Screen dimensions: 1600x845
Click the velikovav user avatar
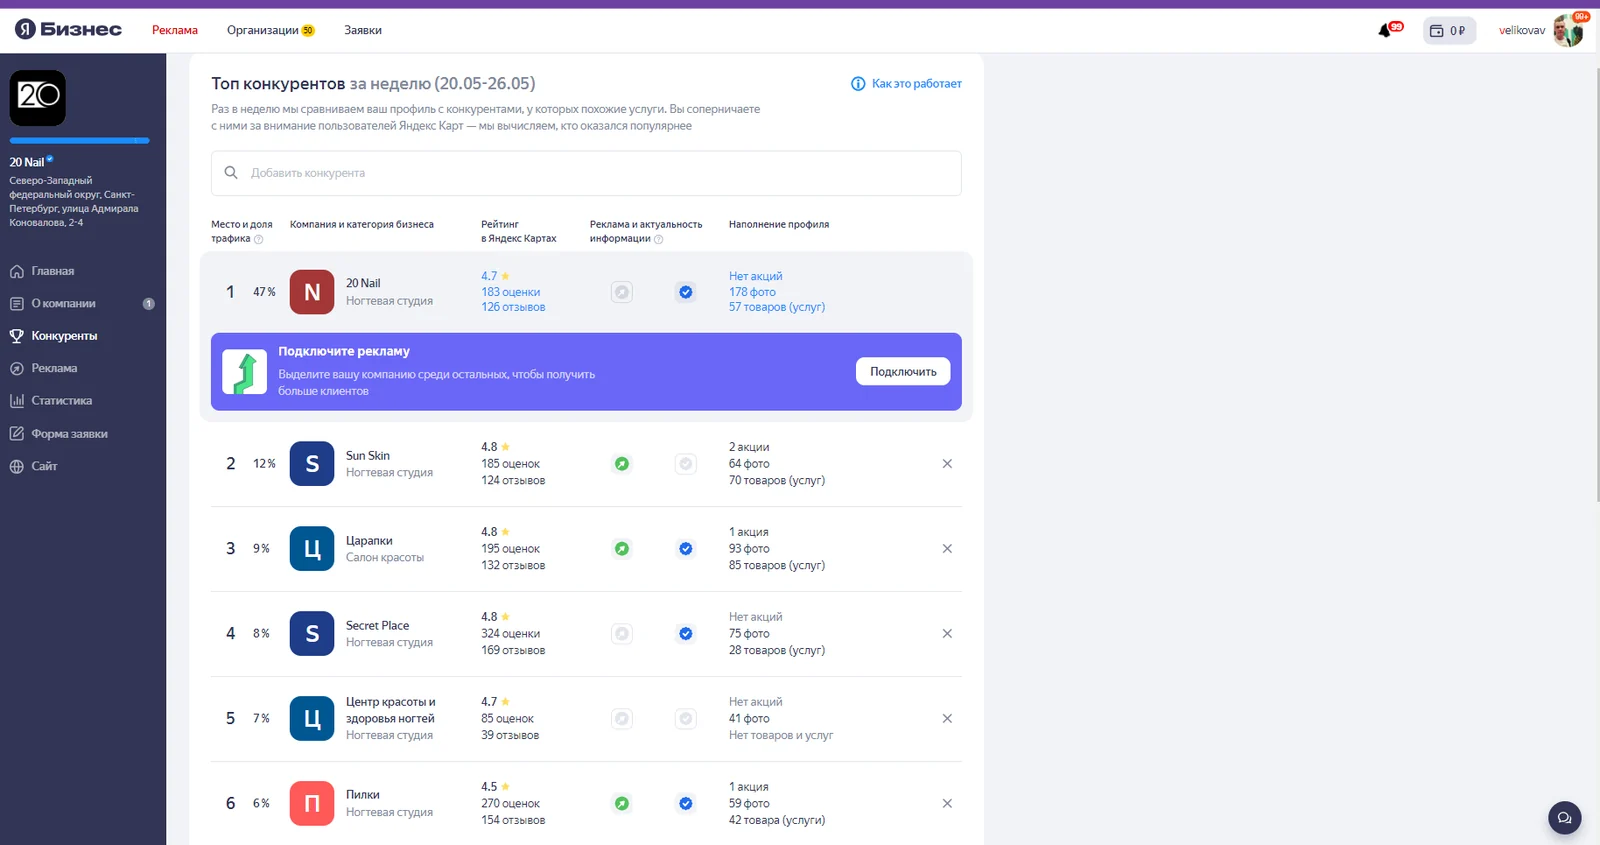click(x=1569, y=30)
